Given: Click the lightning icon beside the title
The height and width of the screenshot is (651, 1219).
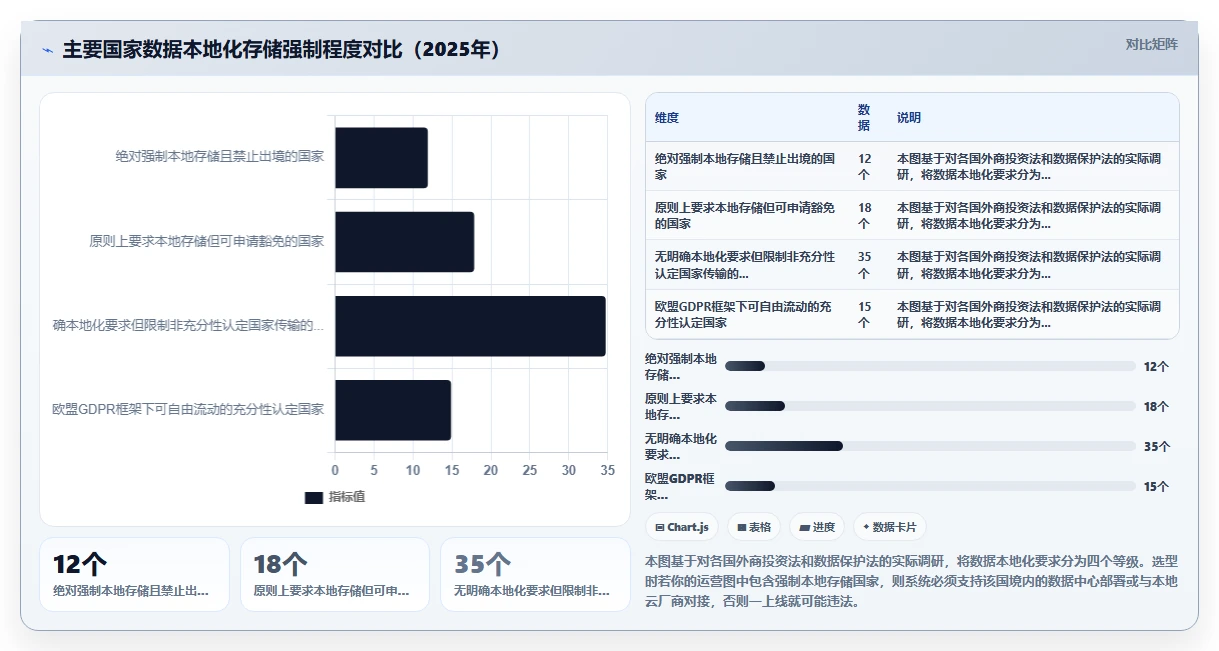Looking at the screenshot, I should pyautogui.click(x=47, y=50).
